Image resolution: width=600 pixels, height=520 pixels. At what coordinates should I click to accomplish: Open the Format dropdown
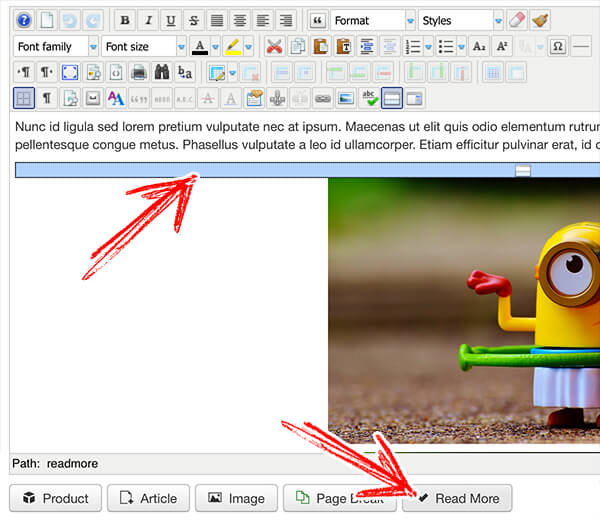tap(373, 20)
